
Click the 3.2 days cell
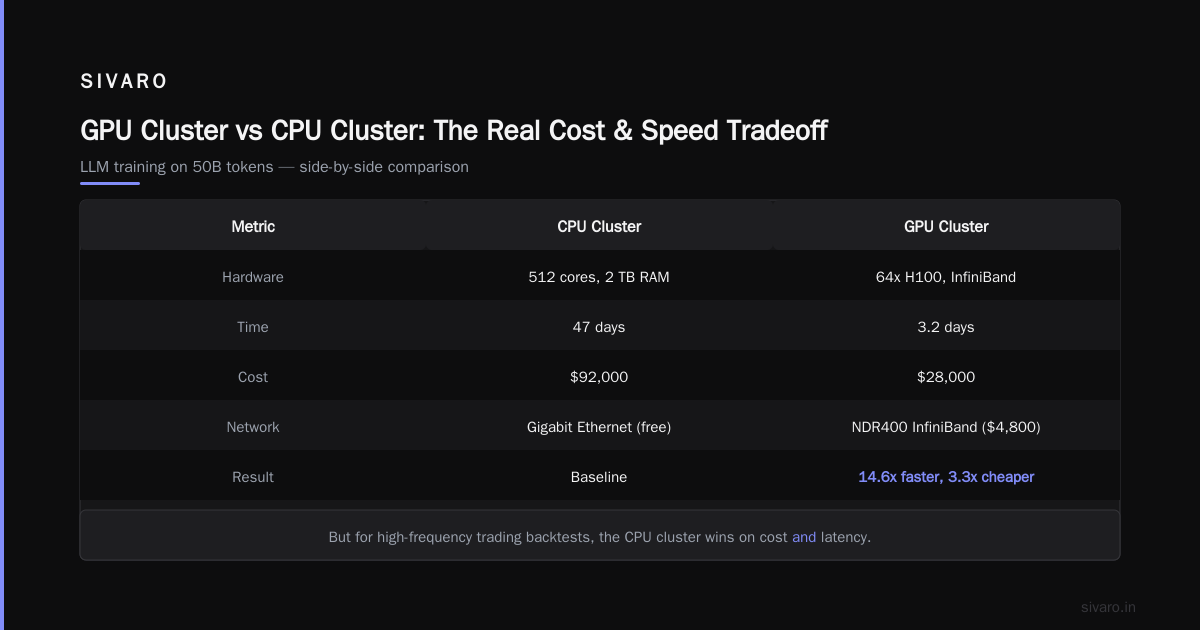946,327
